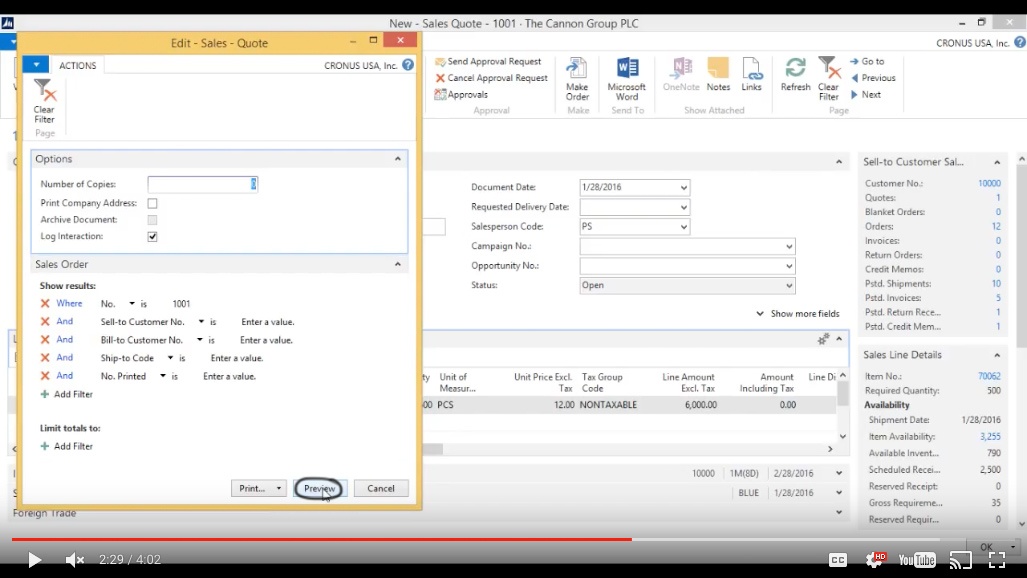Open blue application menu dropdown

tap(36, 65)
